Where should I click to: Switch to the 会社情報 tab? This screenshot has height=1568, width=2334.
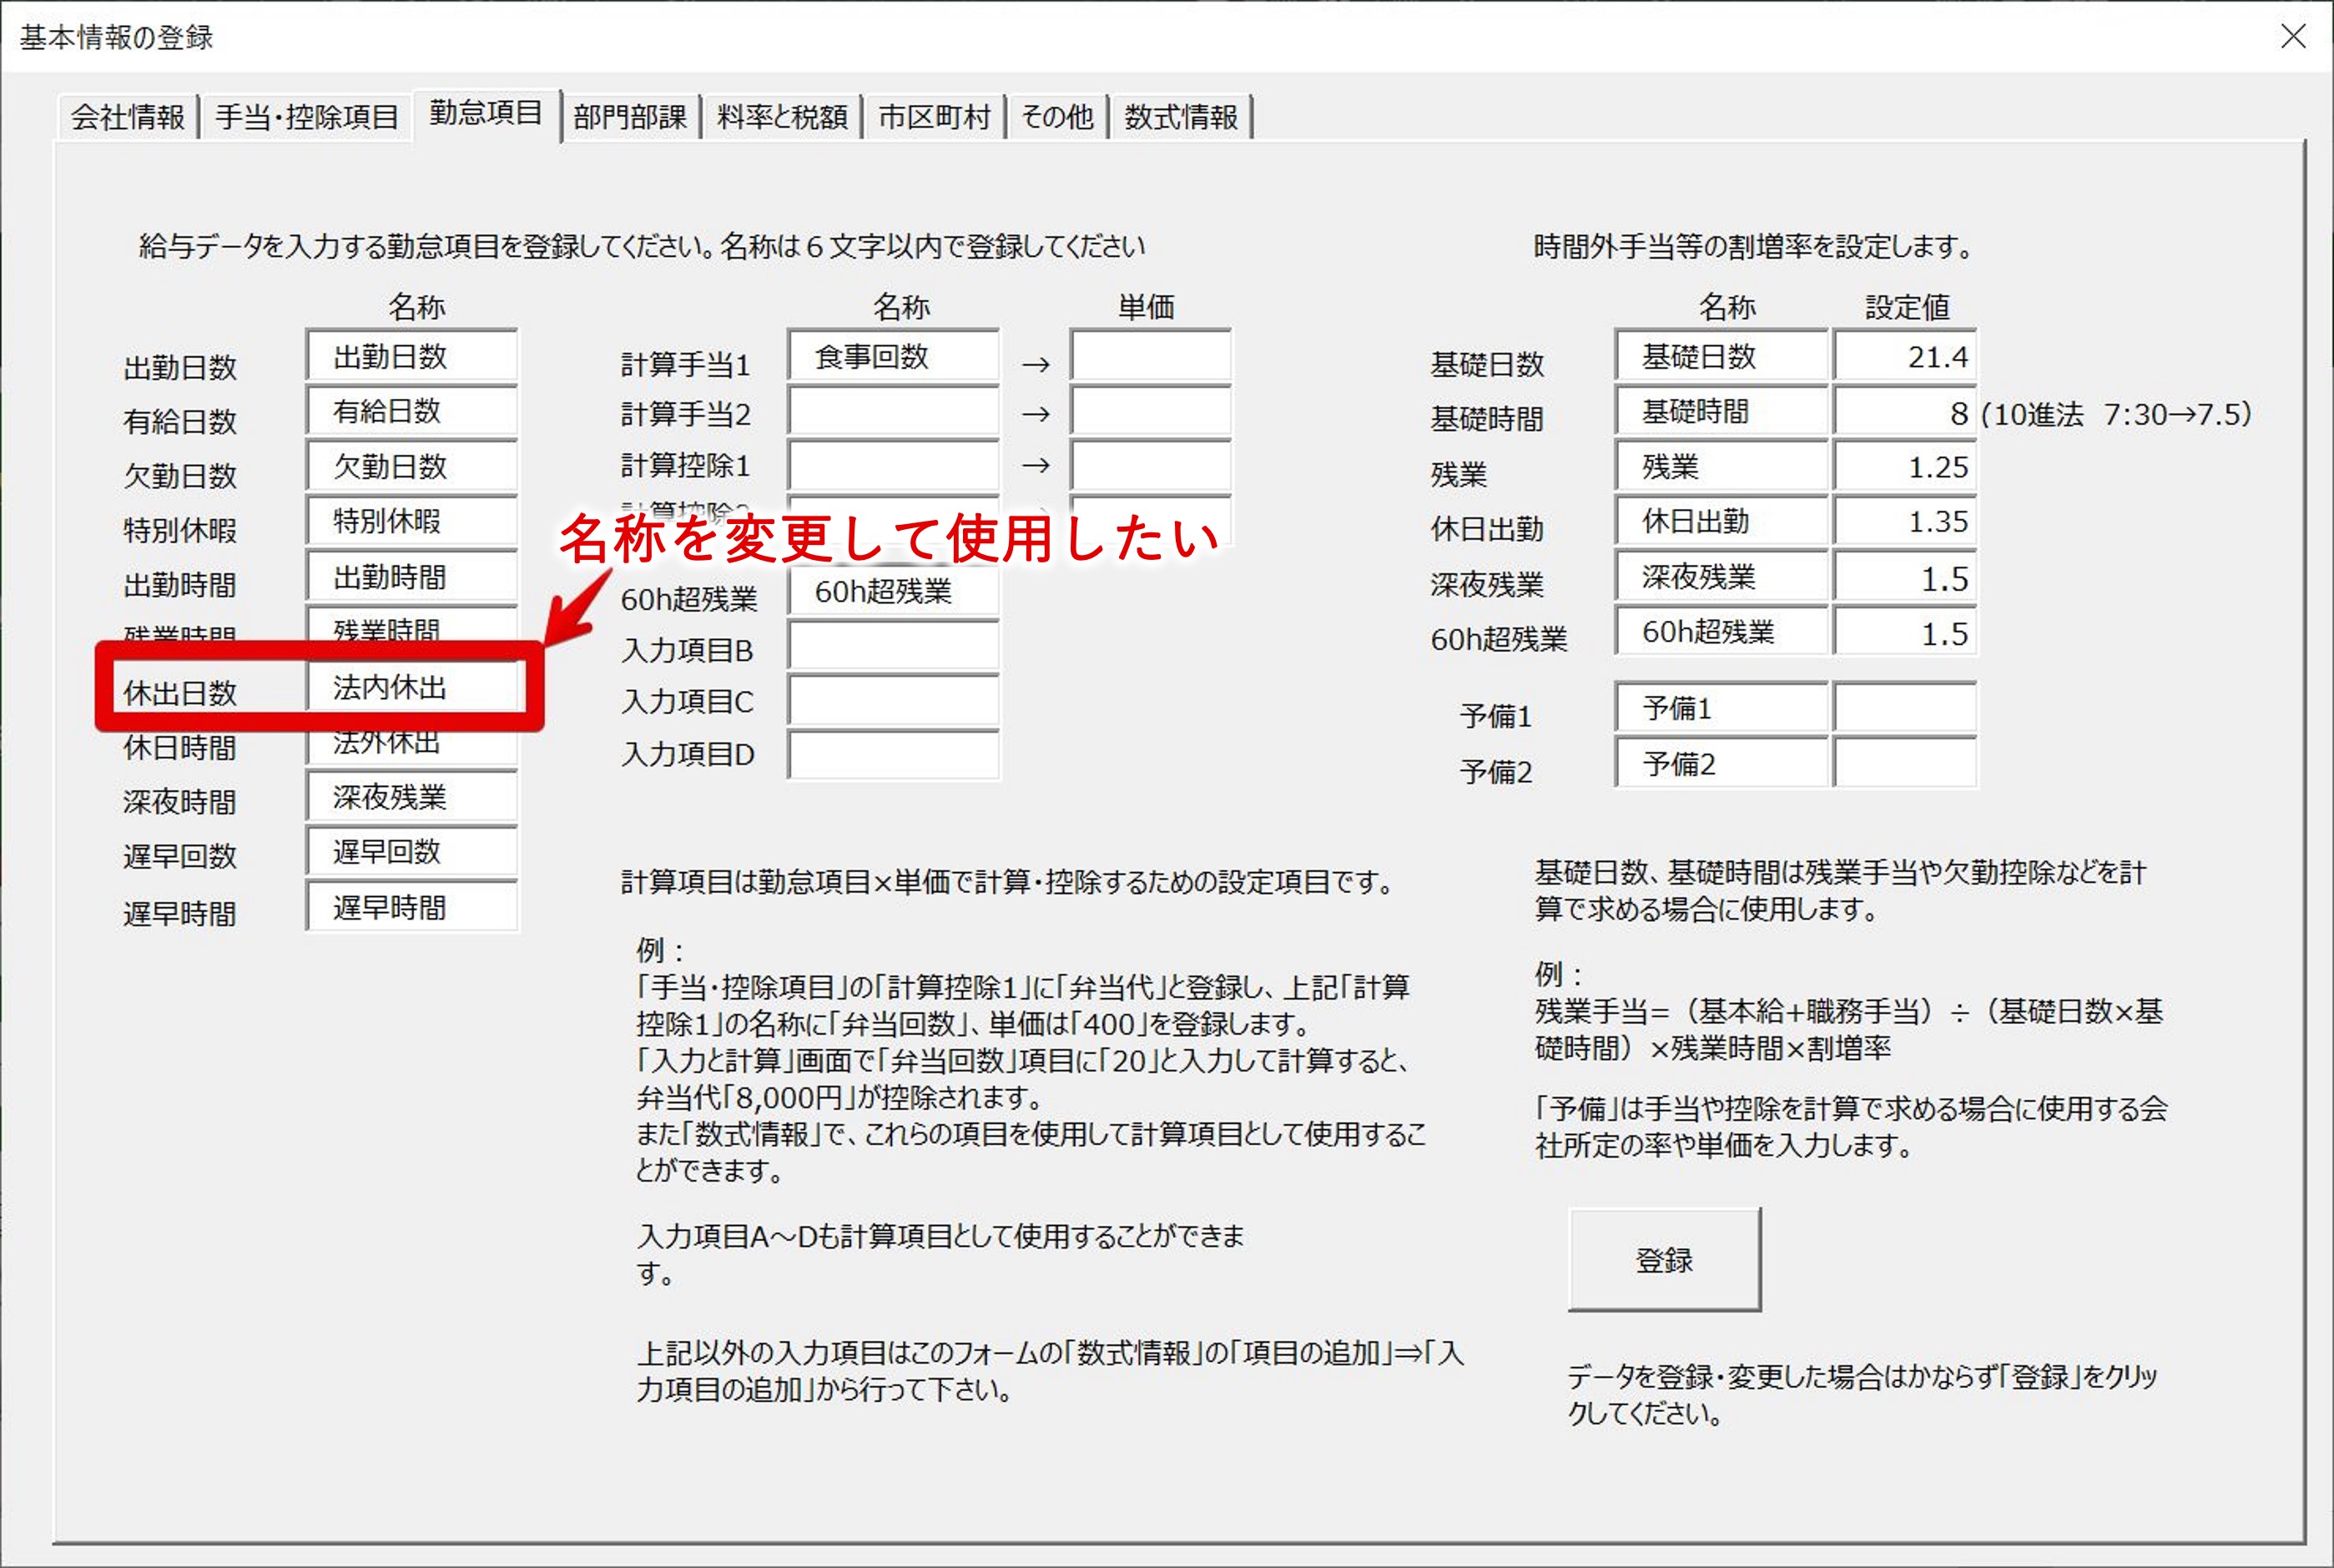[x=128, y=117]
